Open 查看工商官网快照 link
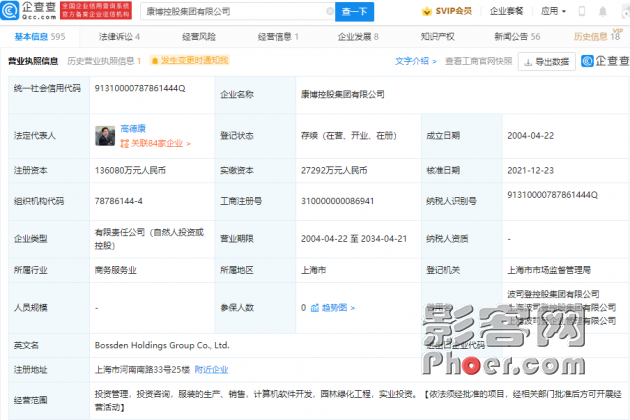Image resolution: width=630 pixels, height=420 pixels. [479, 61]
